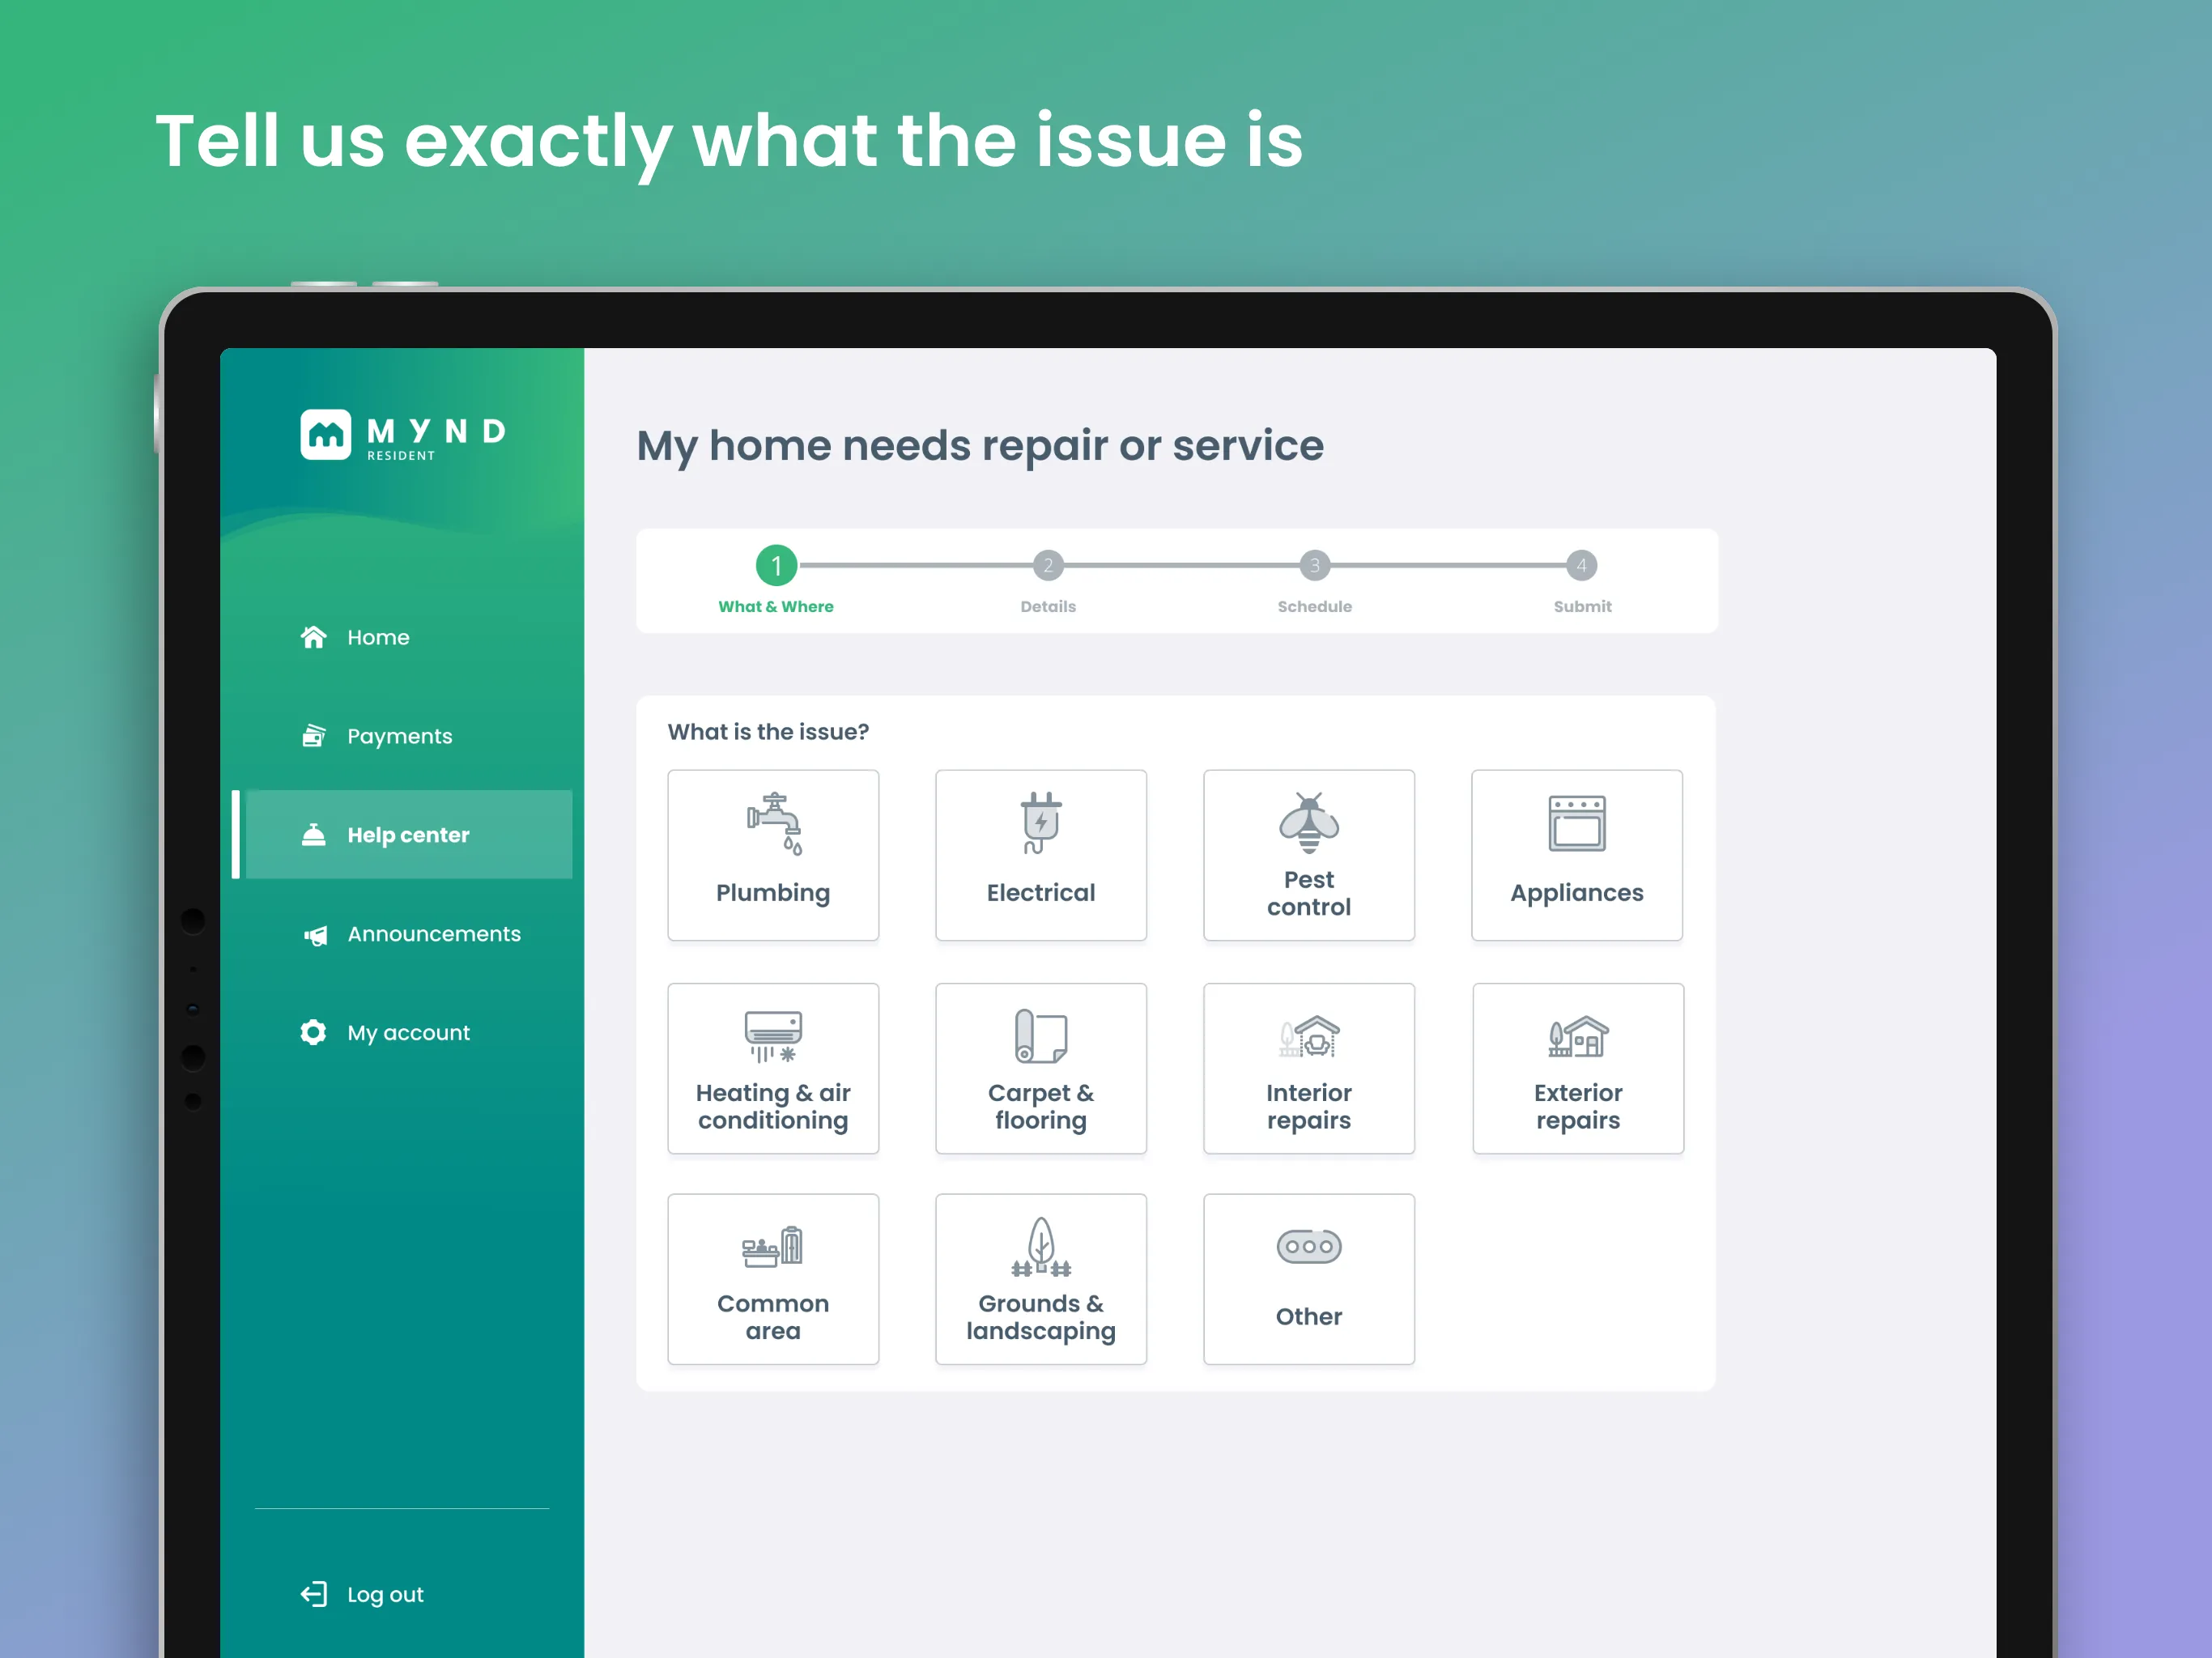Click the step 2 Details progress node
Viewport: 2212px width, 1658px height.
(x=1049, y=566)
